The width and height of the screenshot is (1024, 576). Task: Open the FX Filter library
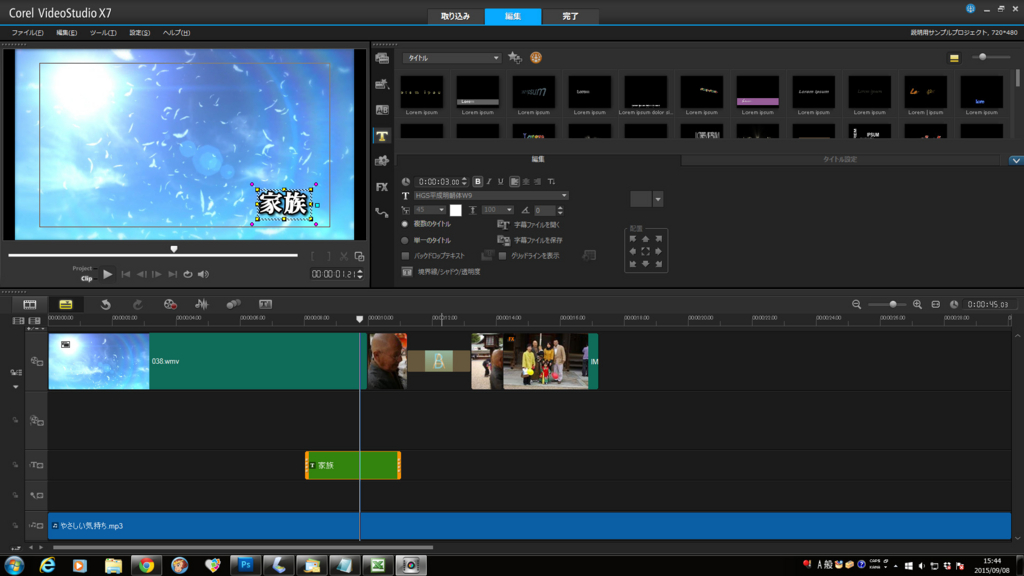[382, 187]
